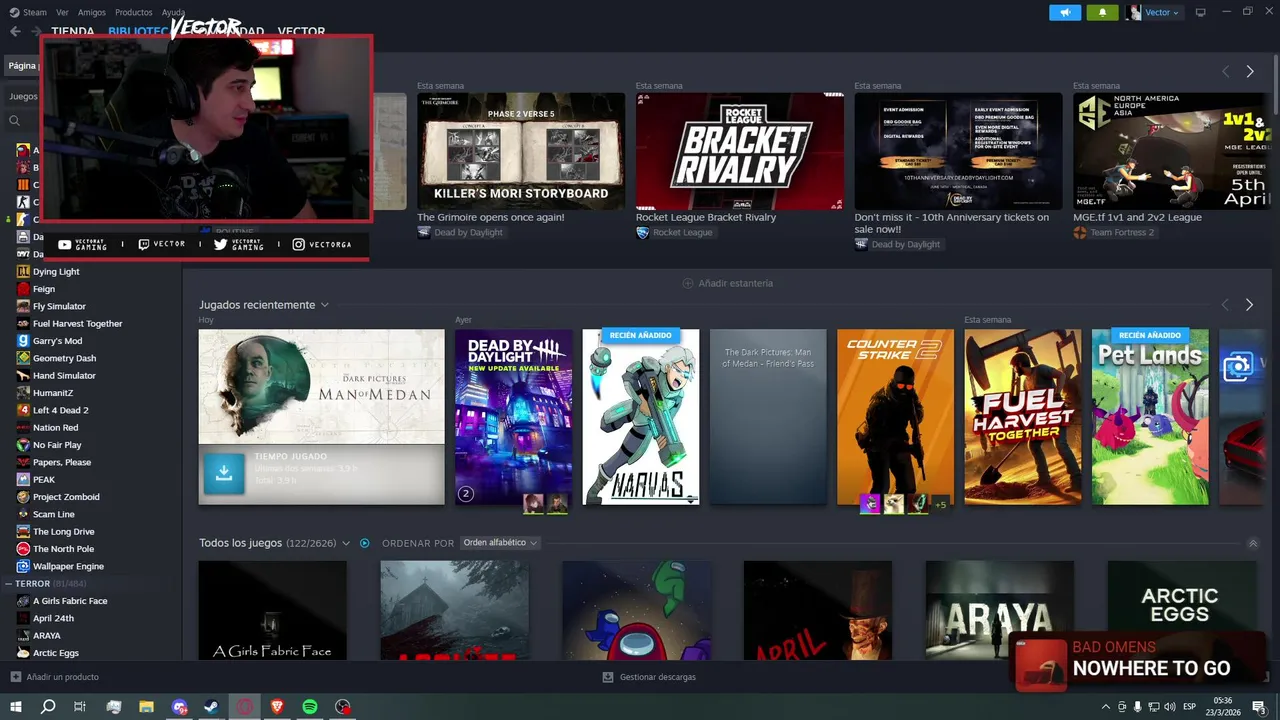Open The Grimoire opens once again news
Viewport: 1280px width, 720px height.
click(x=491, y=217)
